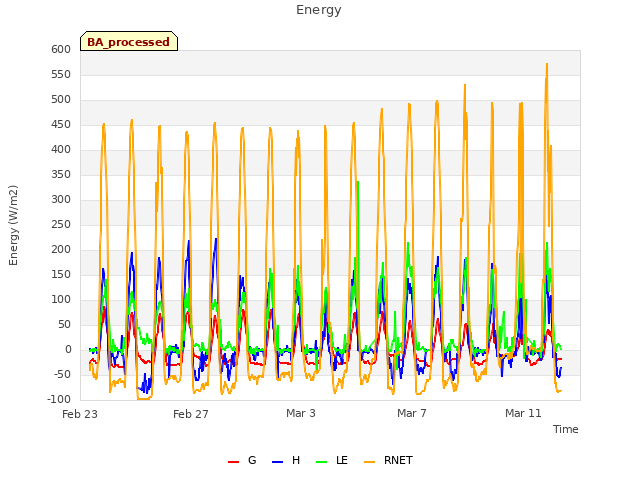Select the LE legend label
The image size is (640, 480).
pyautogui.click(x=342, y=460)
